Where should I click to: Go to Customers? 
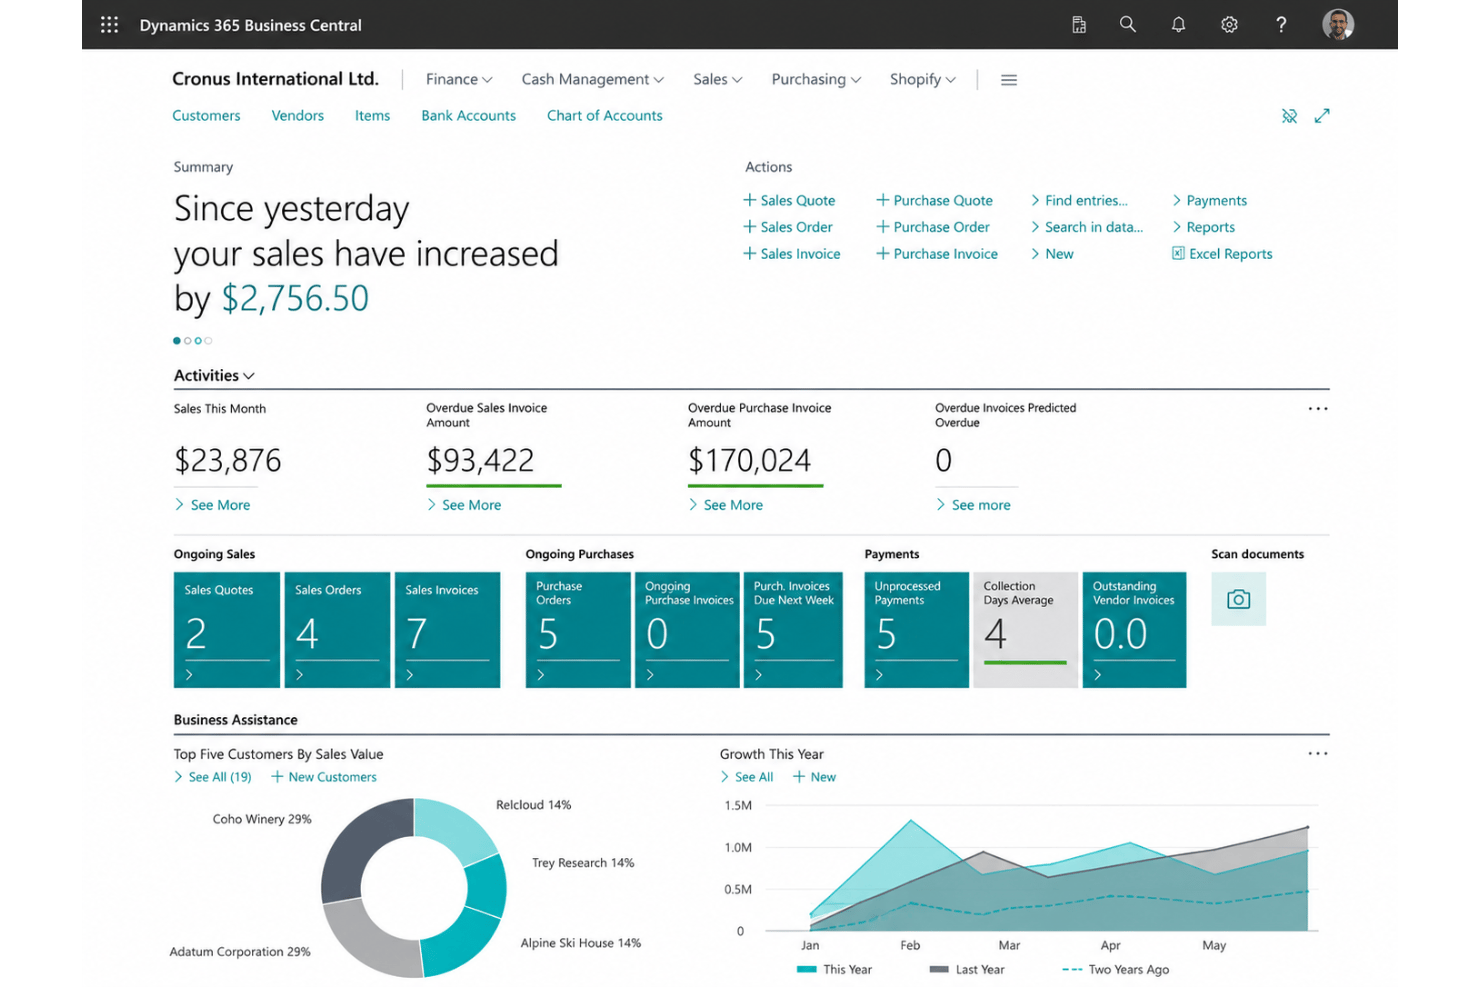(x=206, y=116)
